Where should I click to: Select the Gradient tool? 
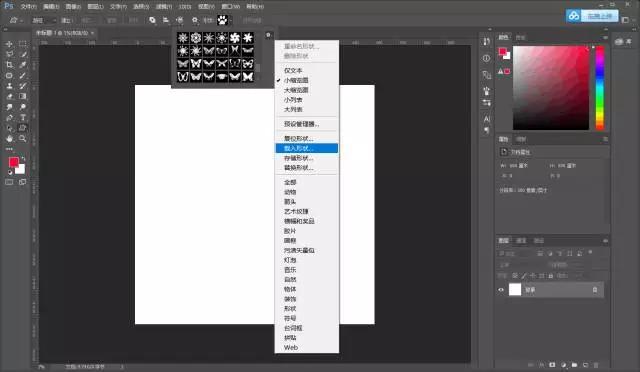22,97
